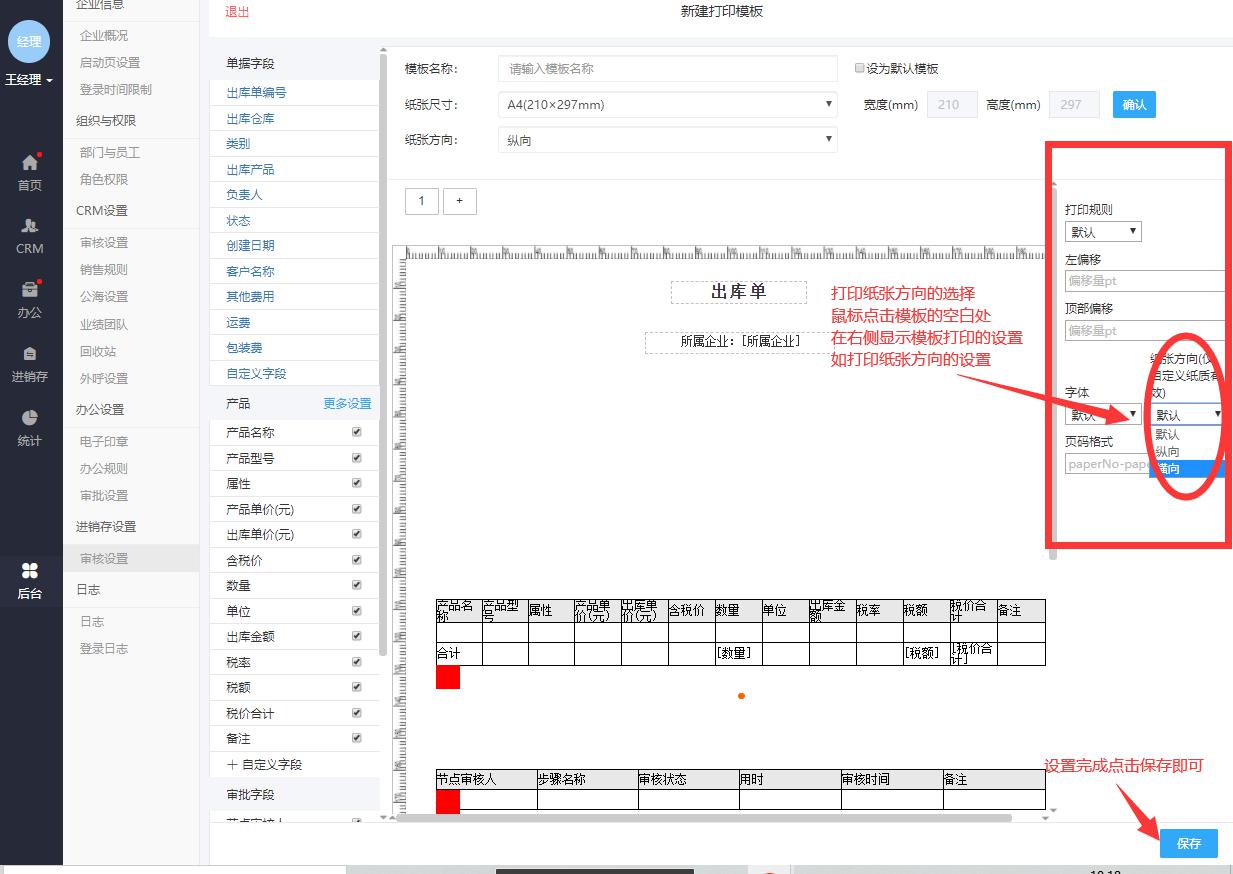Choose 纵向 in the open orientation list
Image resolution: width=1233 pixels, height=874 pixels.
pos(1186,451)
